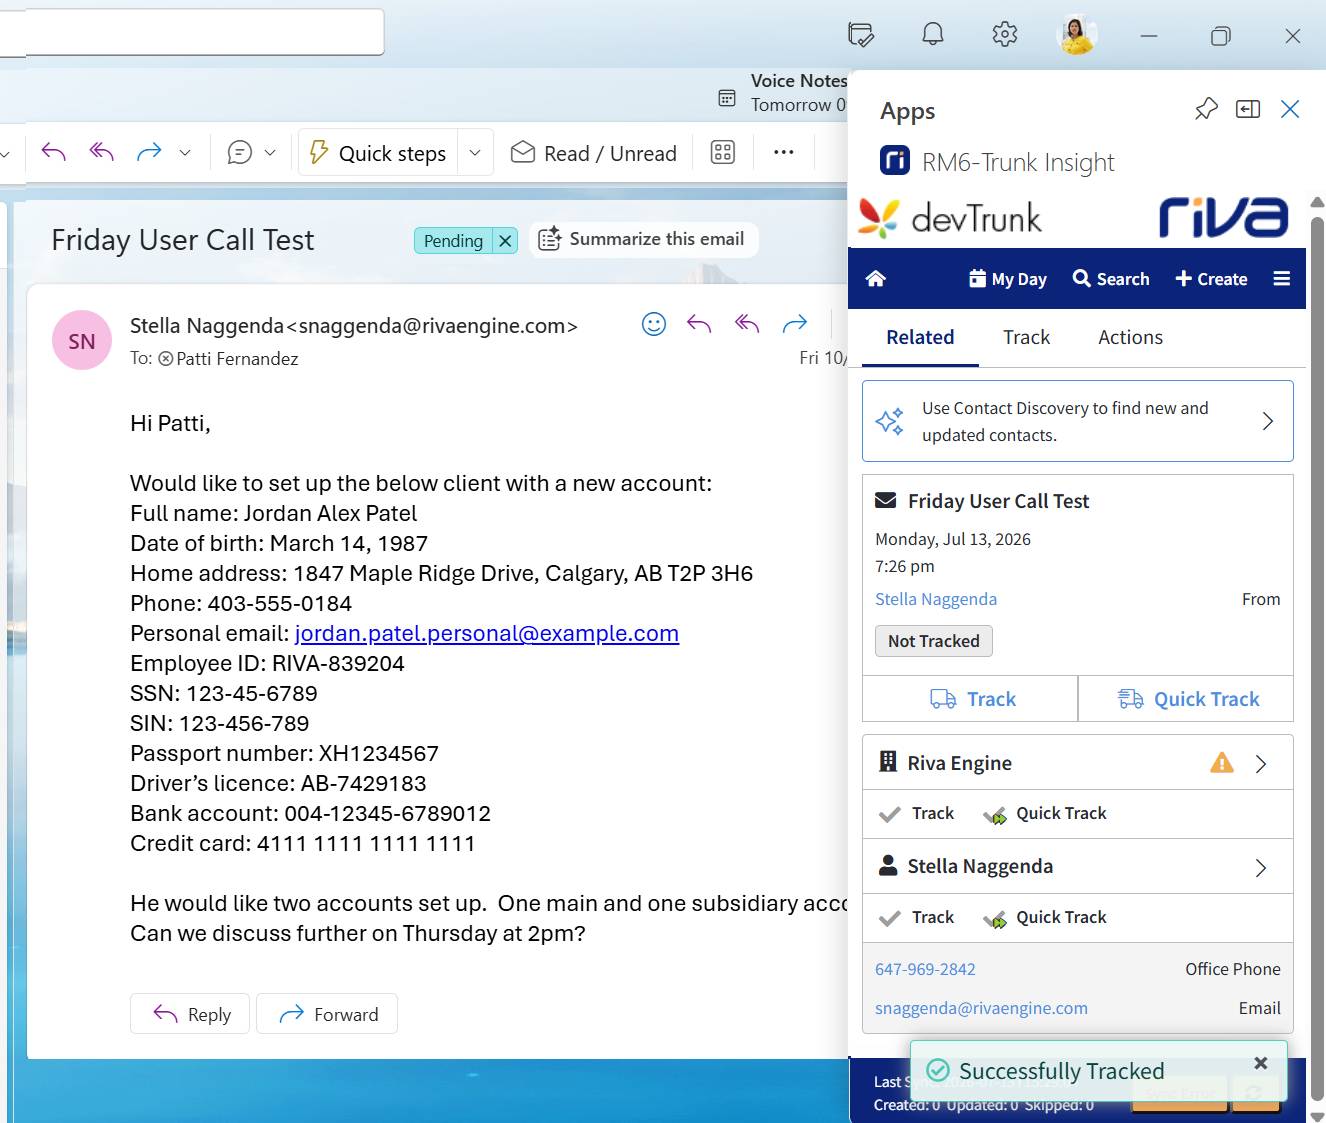Image resolution: width=1326 pixels, height=1123 pixels.
Task: Click the Riva Engine company name
Action: [959, 763]
